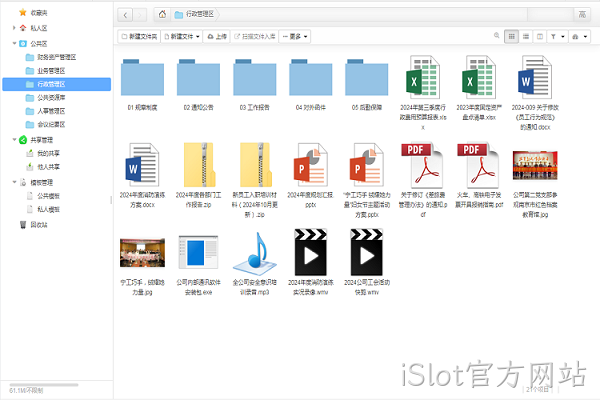This screenshot has width=600, height=400.
Task: Select the 2024年 zip archive
Action: point(198,165)
